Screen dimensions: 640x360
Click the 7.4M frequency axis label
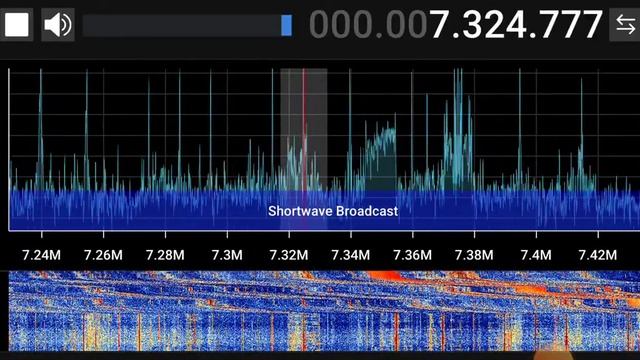(536, 255)
